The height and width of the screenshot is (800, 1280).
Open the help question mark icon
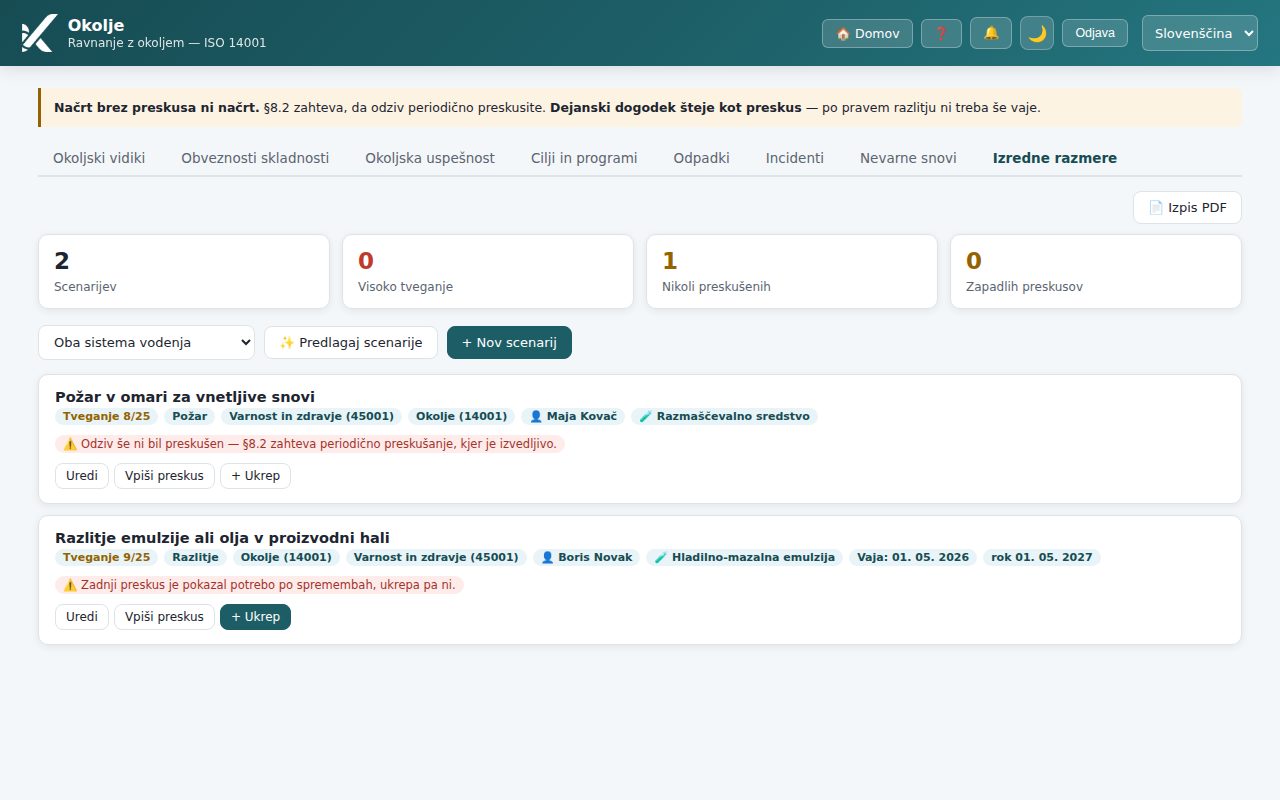coord(941,33)
